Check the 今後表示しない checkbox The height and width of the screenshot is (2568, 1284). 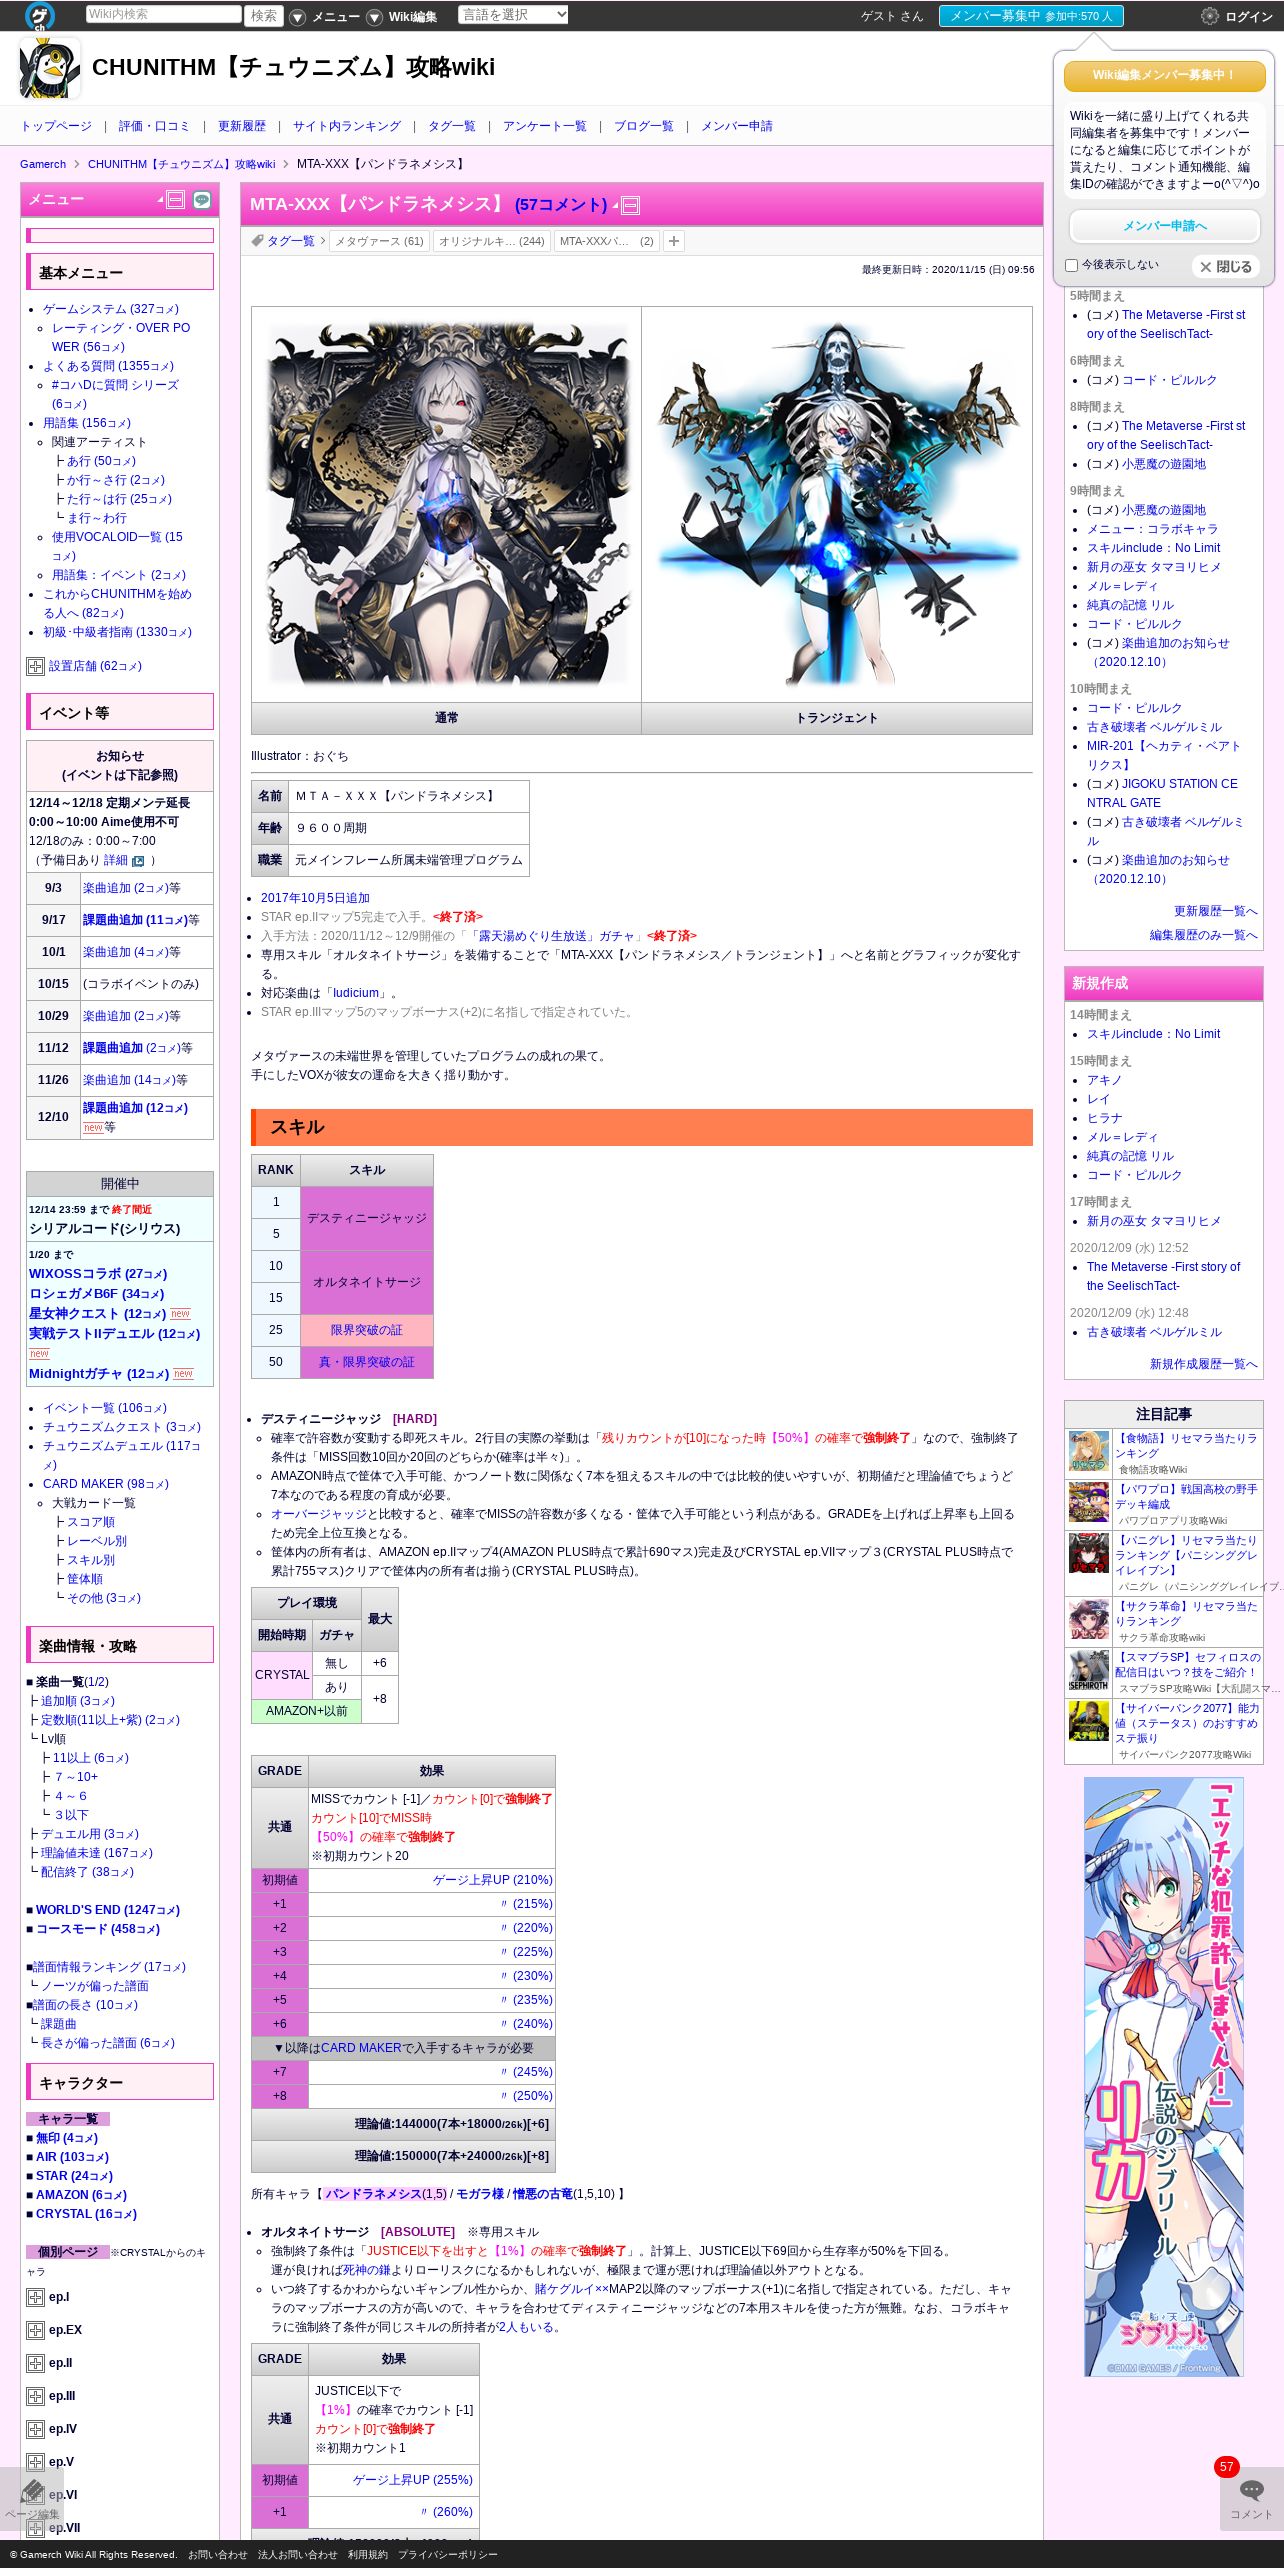(x=1071, y=266)
